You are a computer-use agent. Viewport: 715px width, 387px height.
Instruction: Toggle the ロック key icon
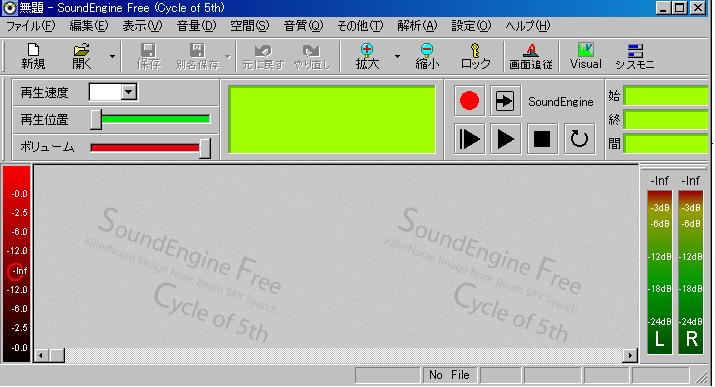(x=475, y=56)
